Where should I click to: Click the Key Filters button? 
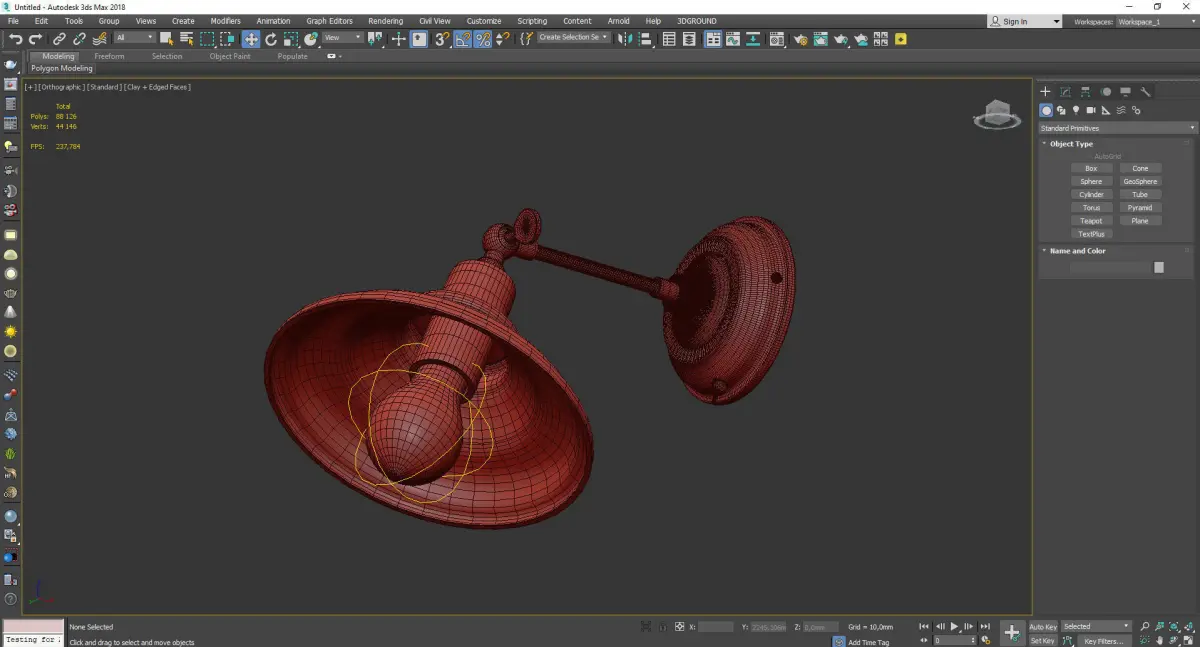click(x=1103, y=641)
